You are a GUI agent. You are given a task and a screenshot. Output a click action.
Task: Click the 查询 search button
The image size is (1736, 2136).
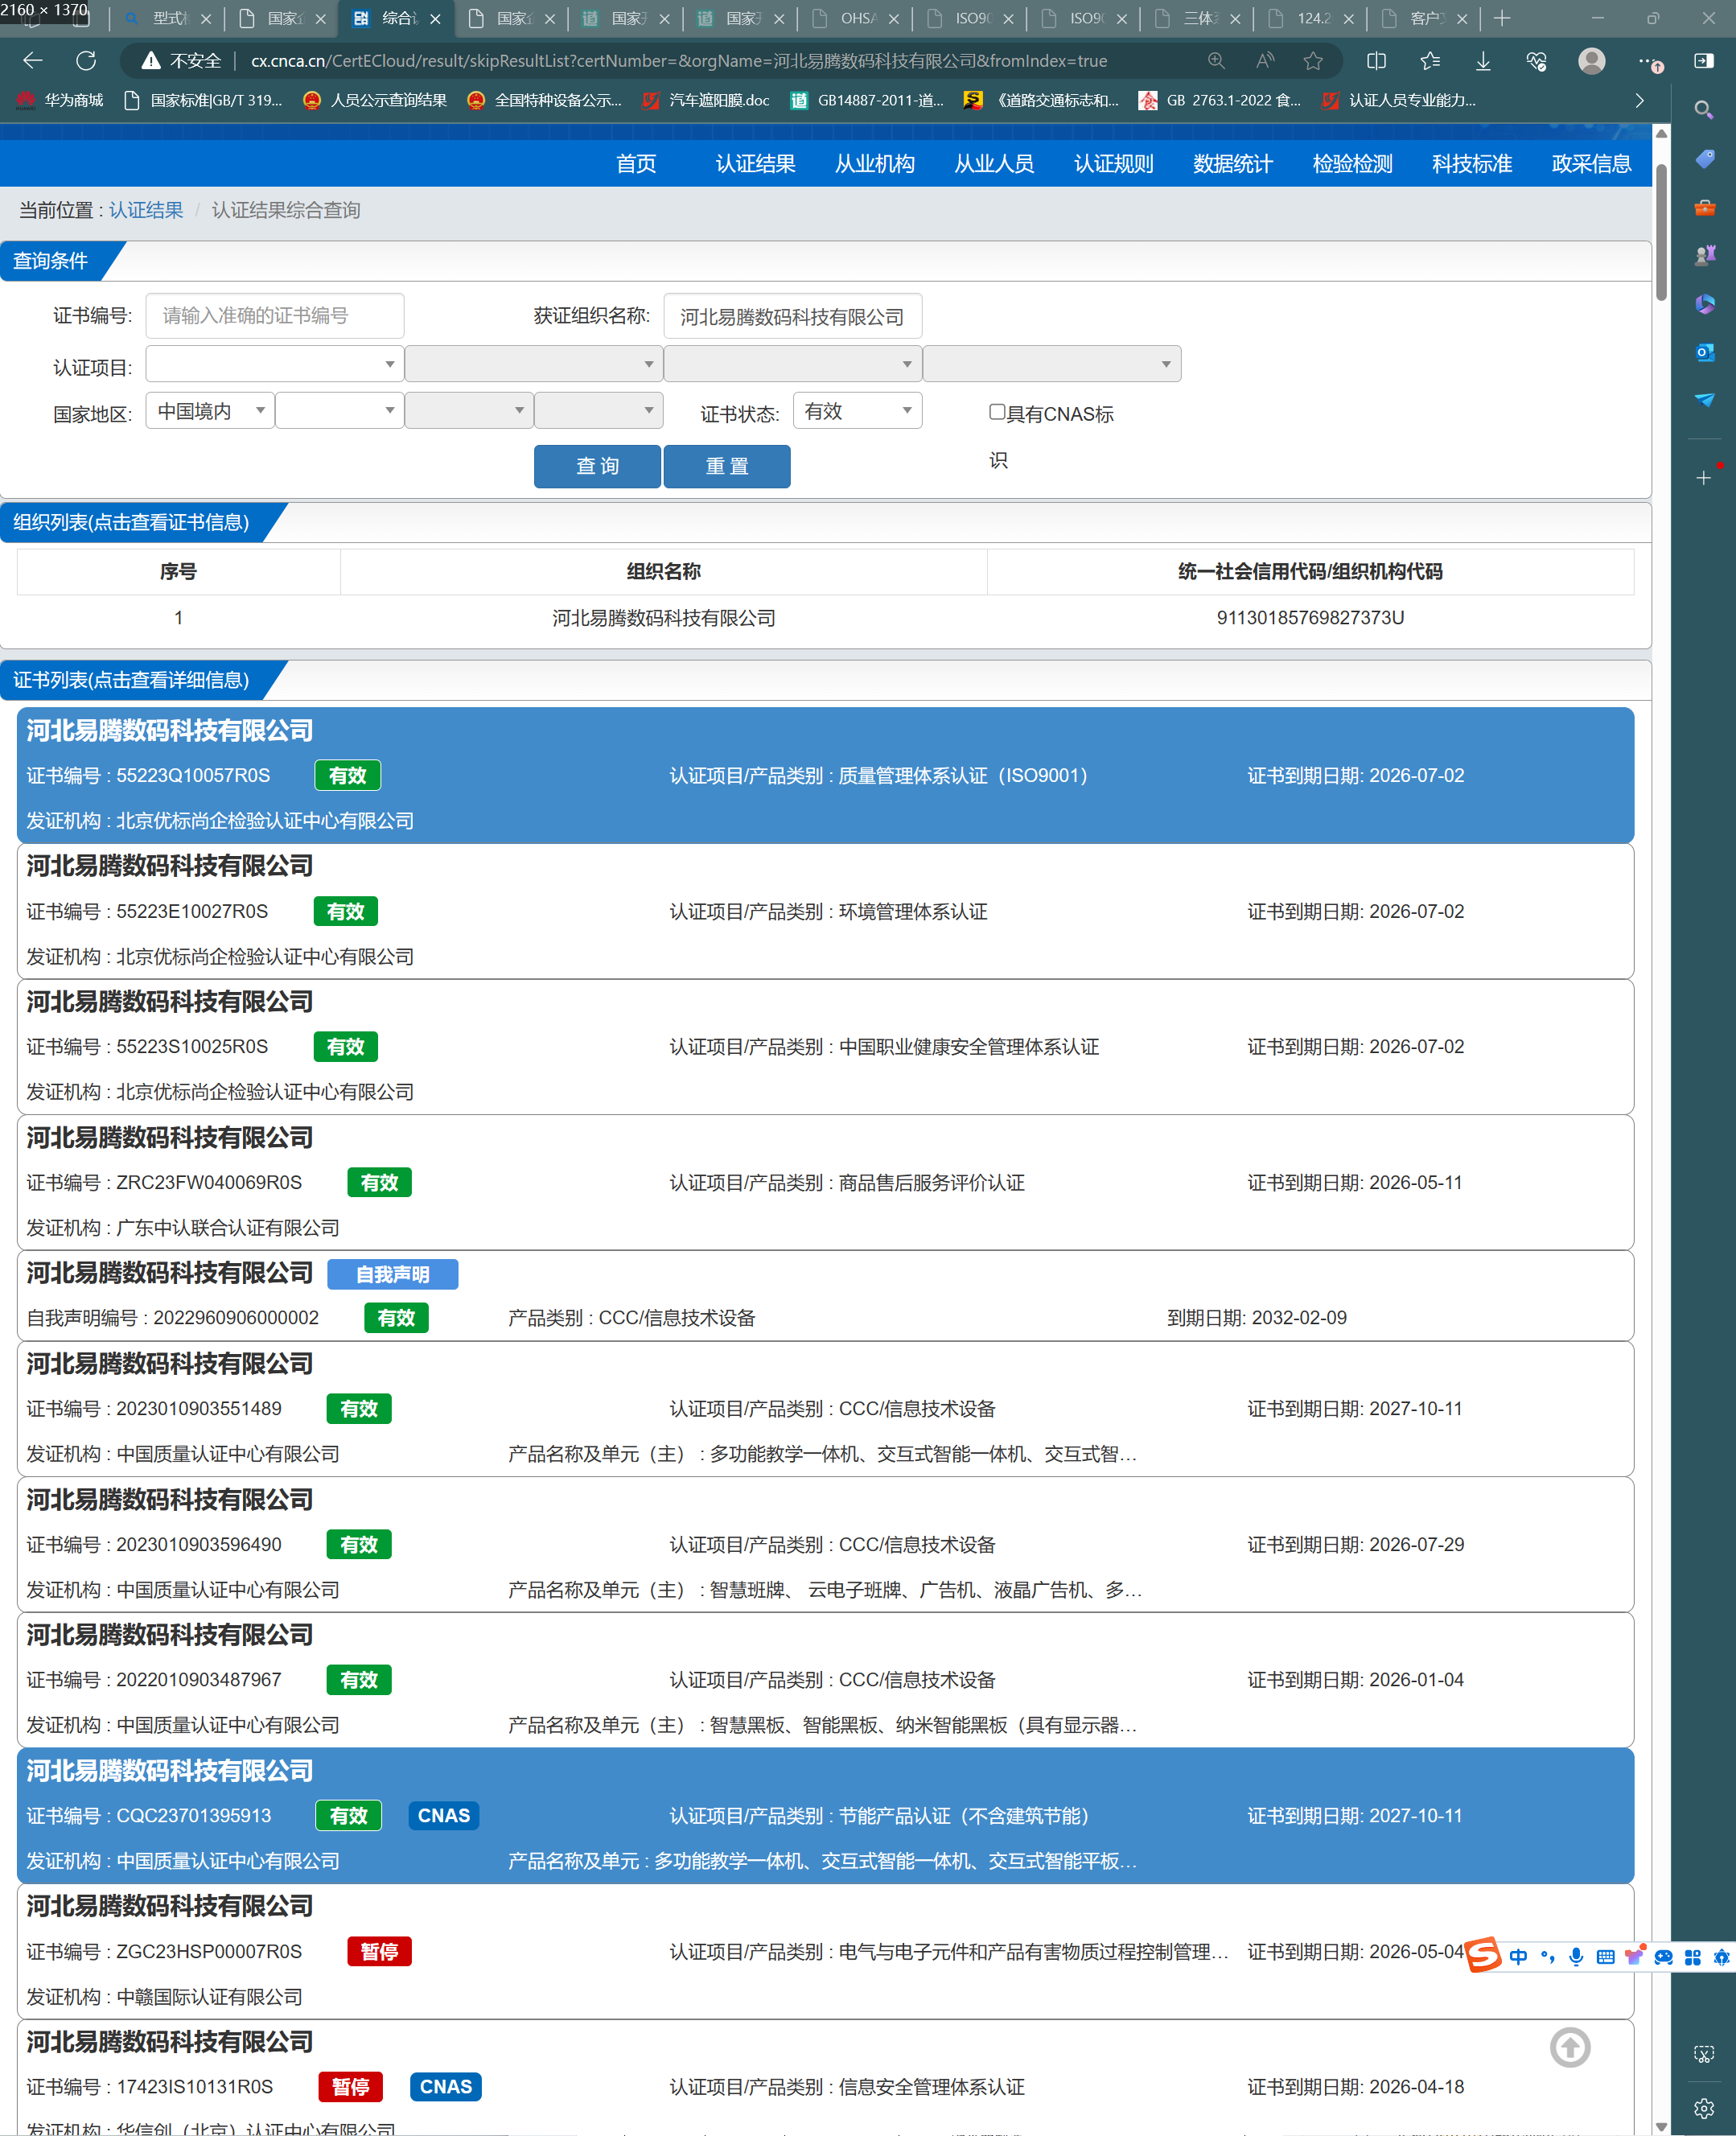point(597,466)
